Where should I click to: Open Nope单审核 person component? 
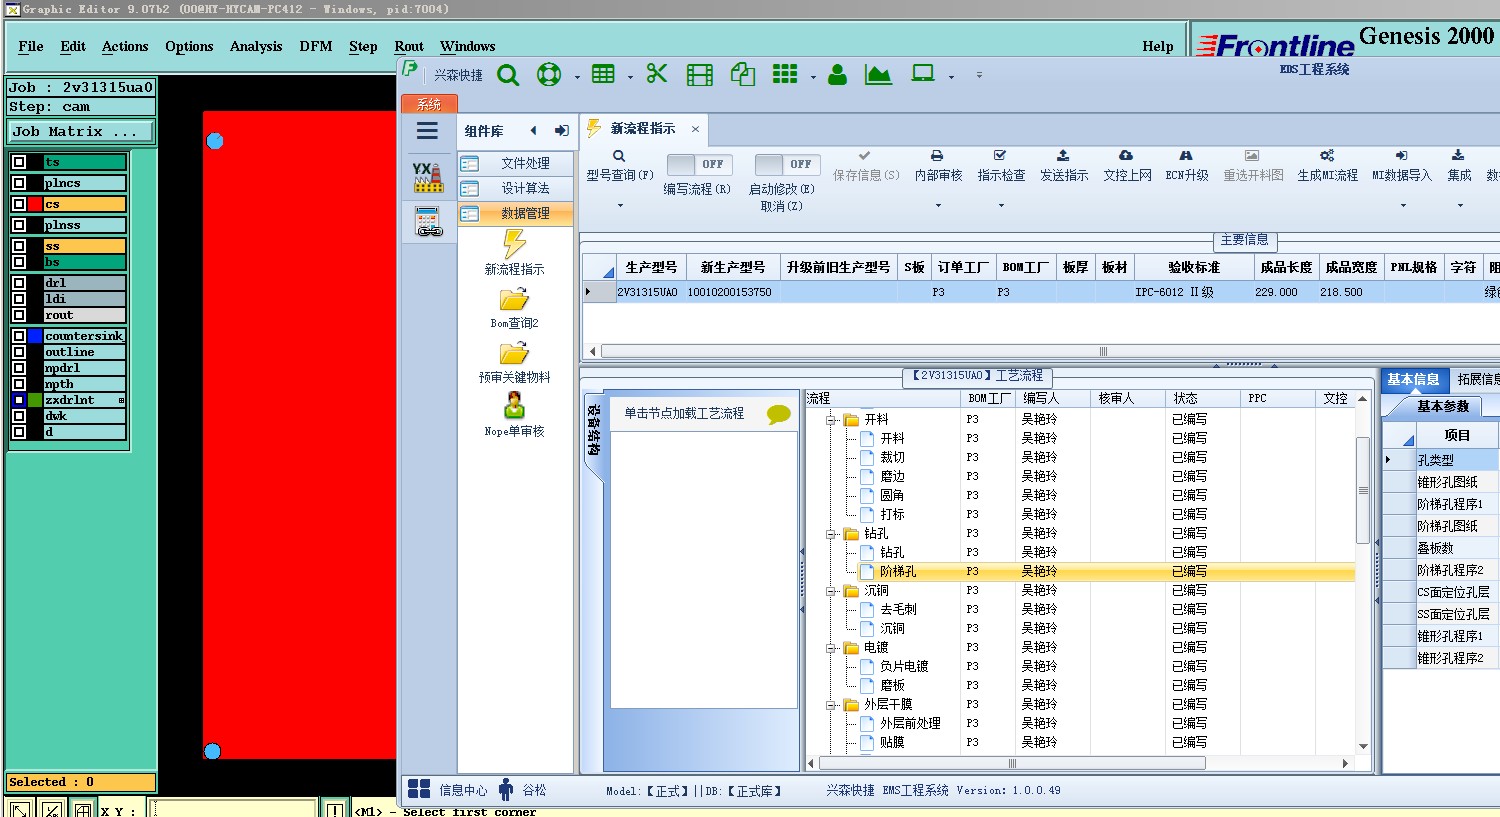514,415
